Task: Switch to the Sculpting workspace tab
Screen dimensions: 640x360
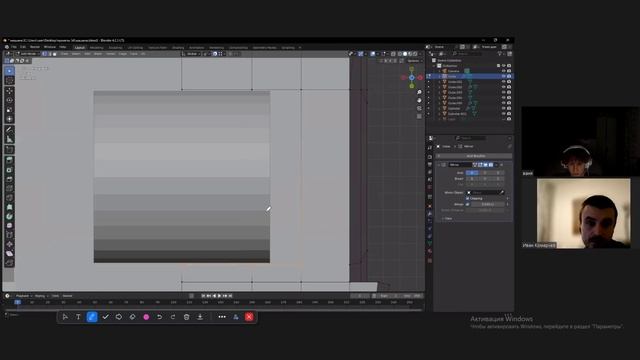Action: coord(116,47)
